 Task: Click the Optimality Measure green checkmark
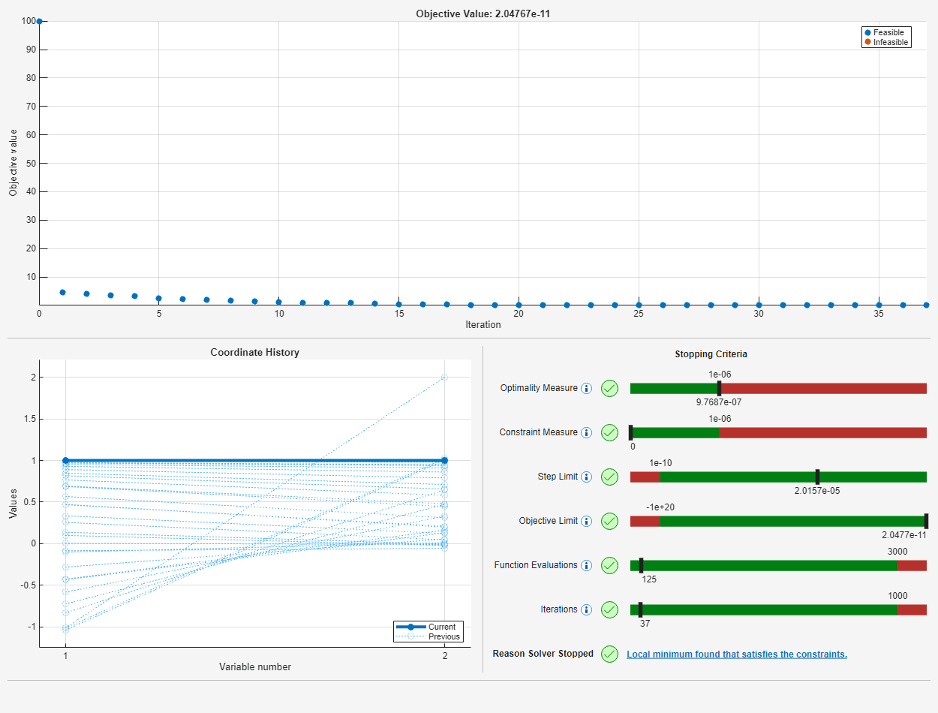pyautogui.click(x=610, y=388)
